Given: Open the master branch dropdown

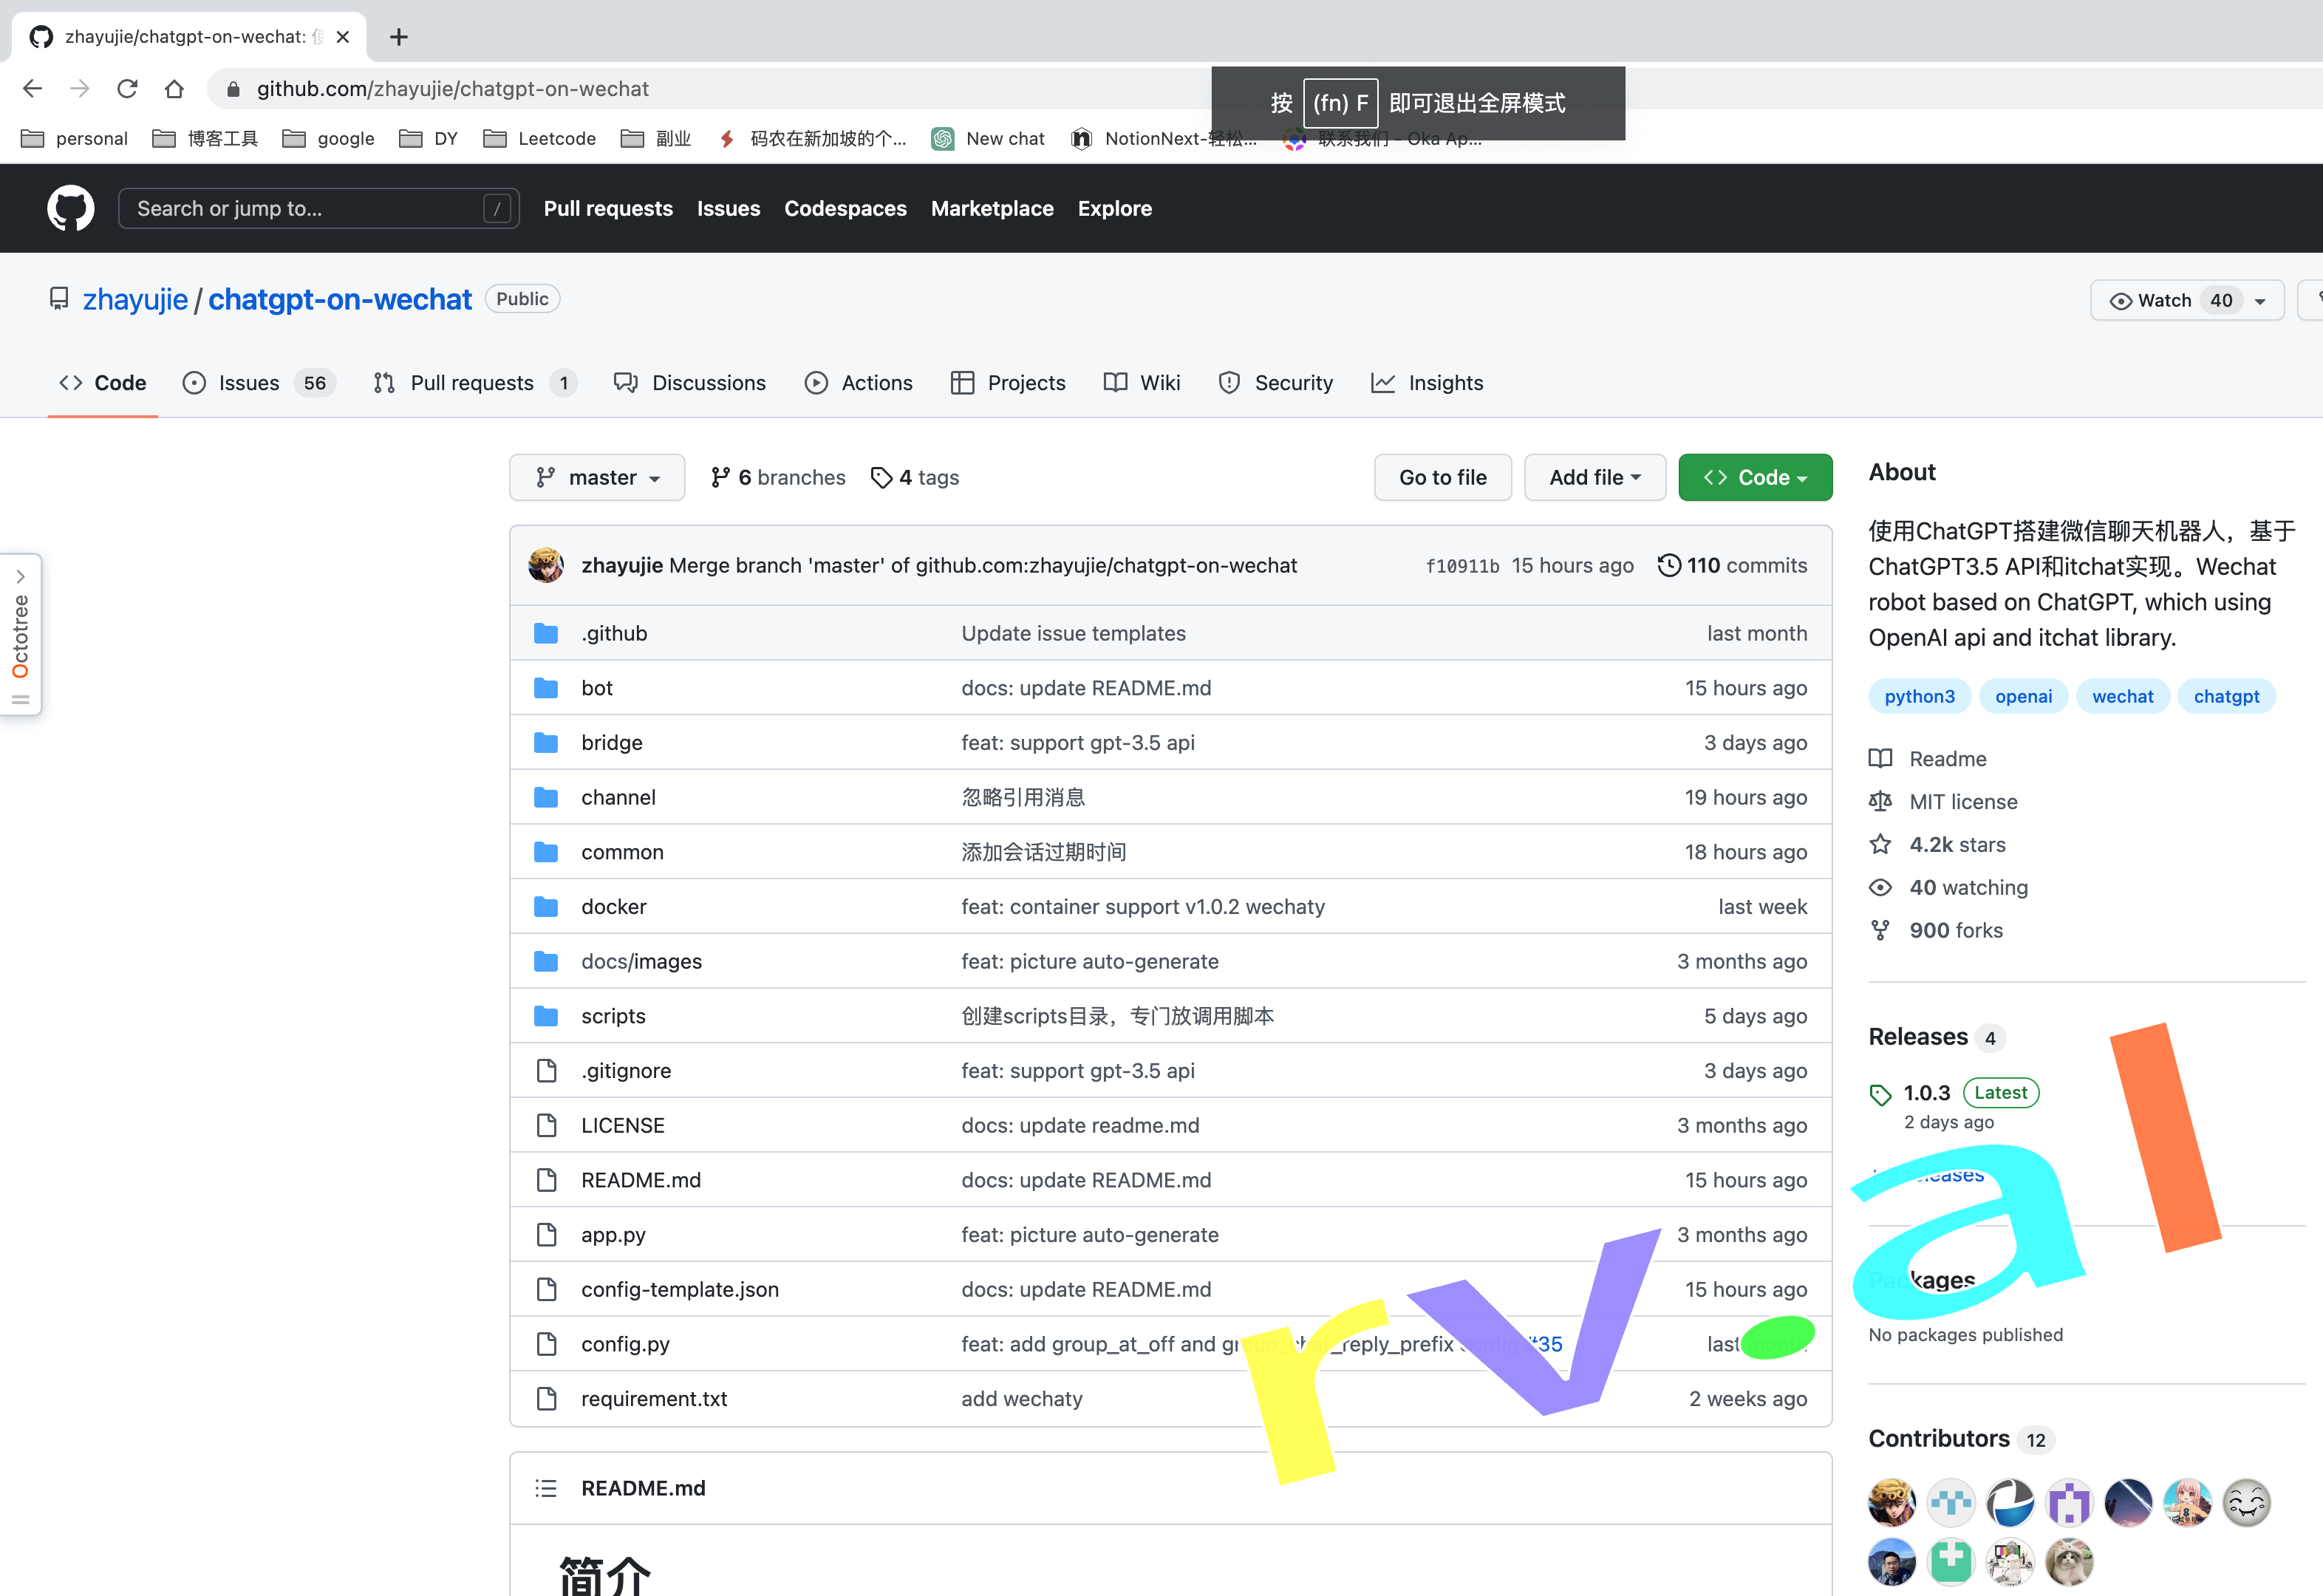Looking at the screenshot, I should [597, 478].
